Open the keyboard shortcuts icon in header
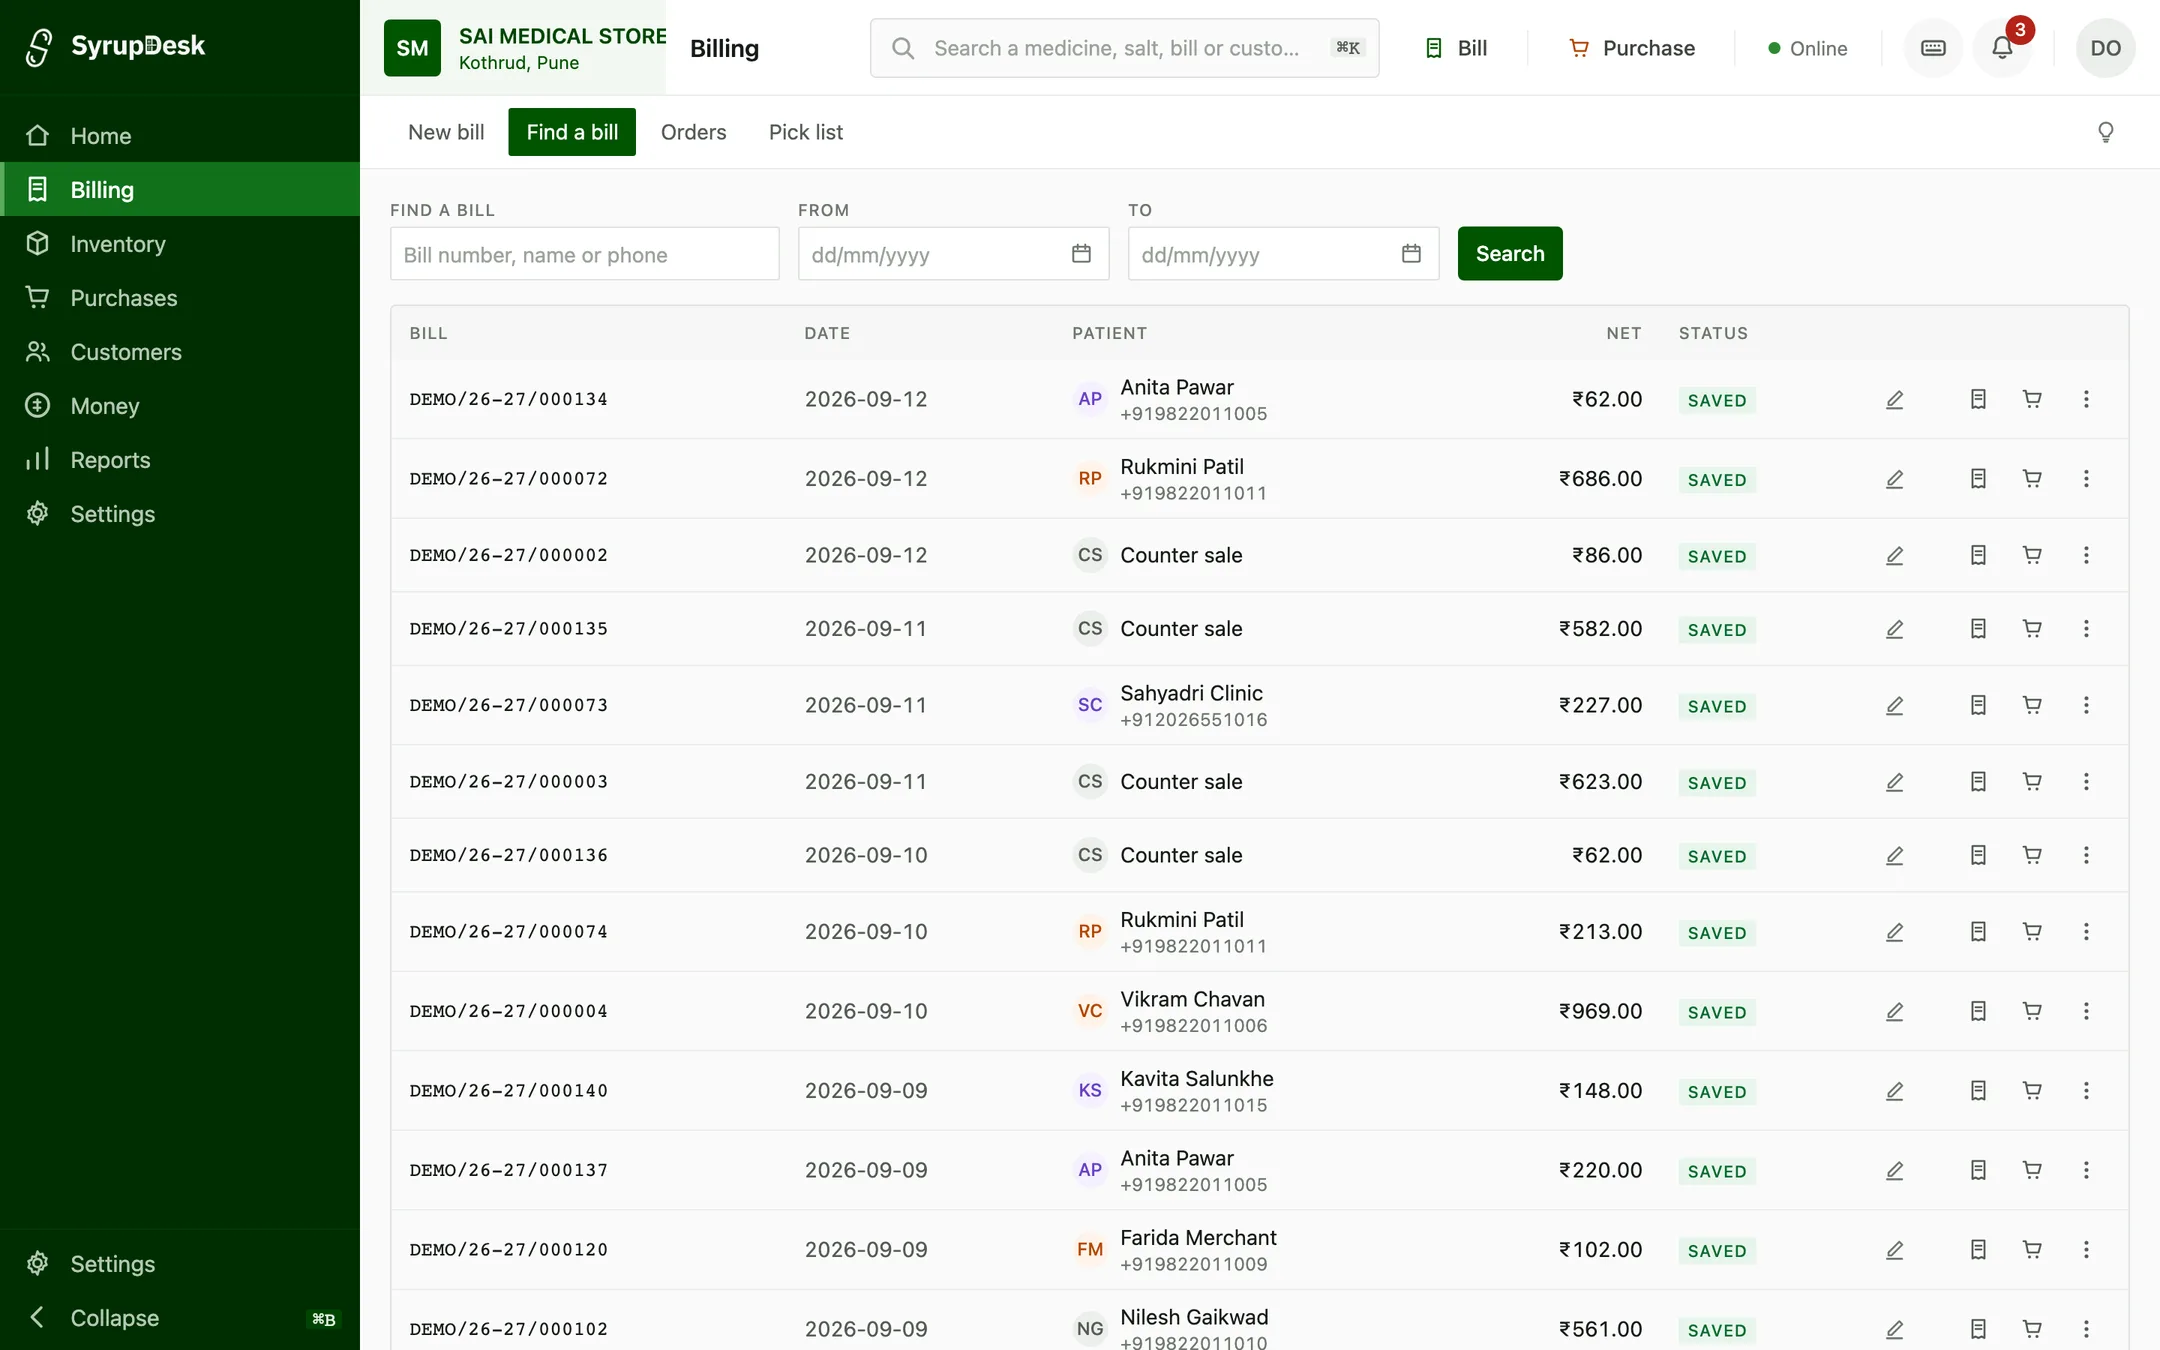The image size is (2160, 1350). (1933, 48)
